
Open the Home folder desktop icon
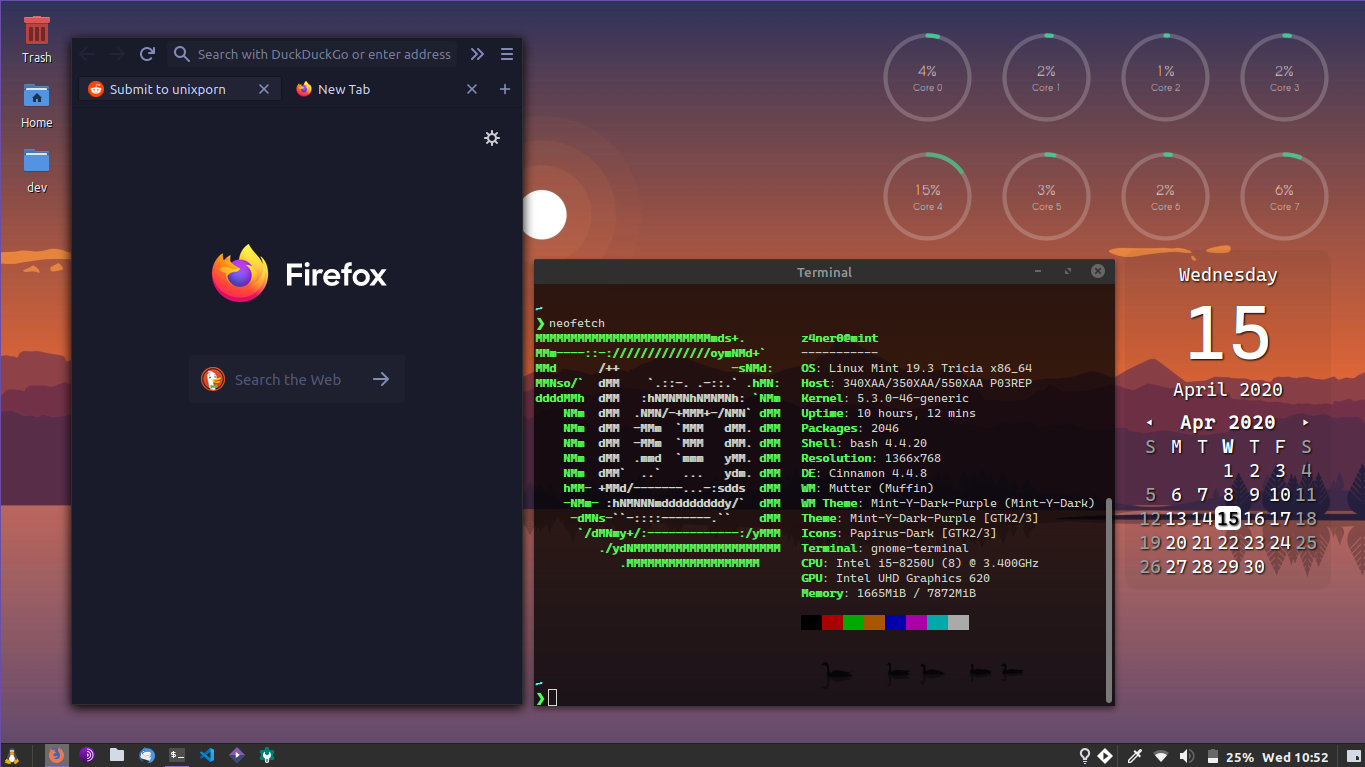tap(37, 96)
